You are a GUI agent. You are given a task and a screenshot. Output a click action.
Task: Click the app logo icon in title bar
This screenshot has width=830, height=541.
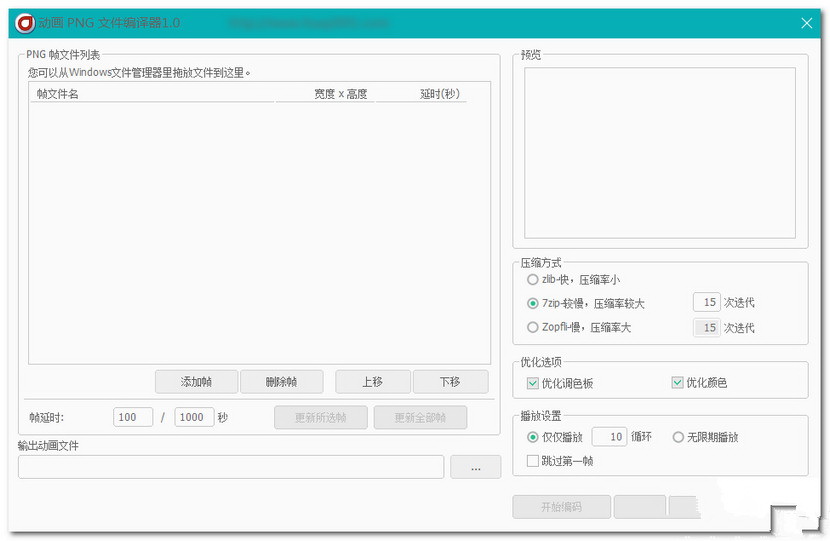click(x=24, y=23)
